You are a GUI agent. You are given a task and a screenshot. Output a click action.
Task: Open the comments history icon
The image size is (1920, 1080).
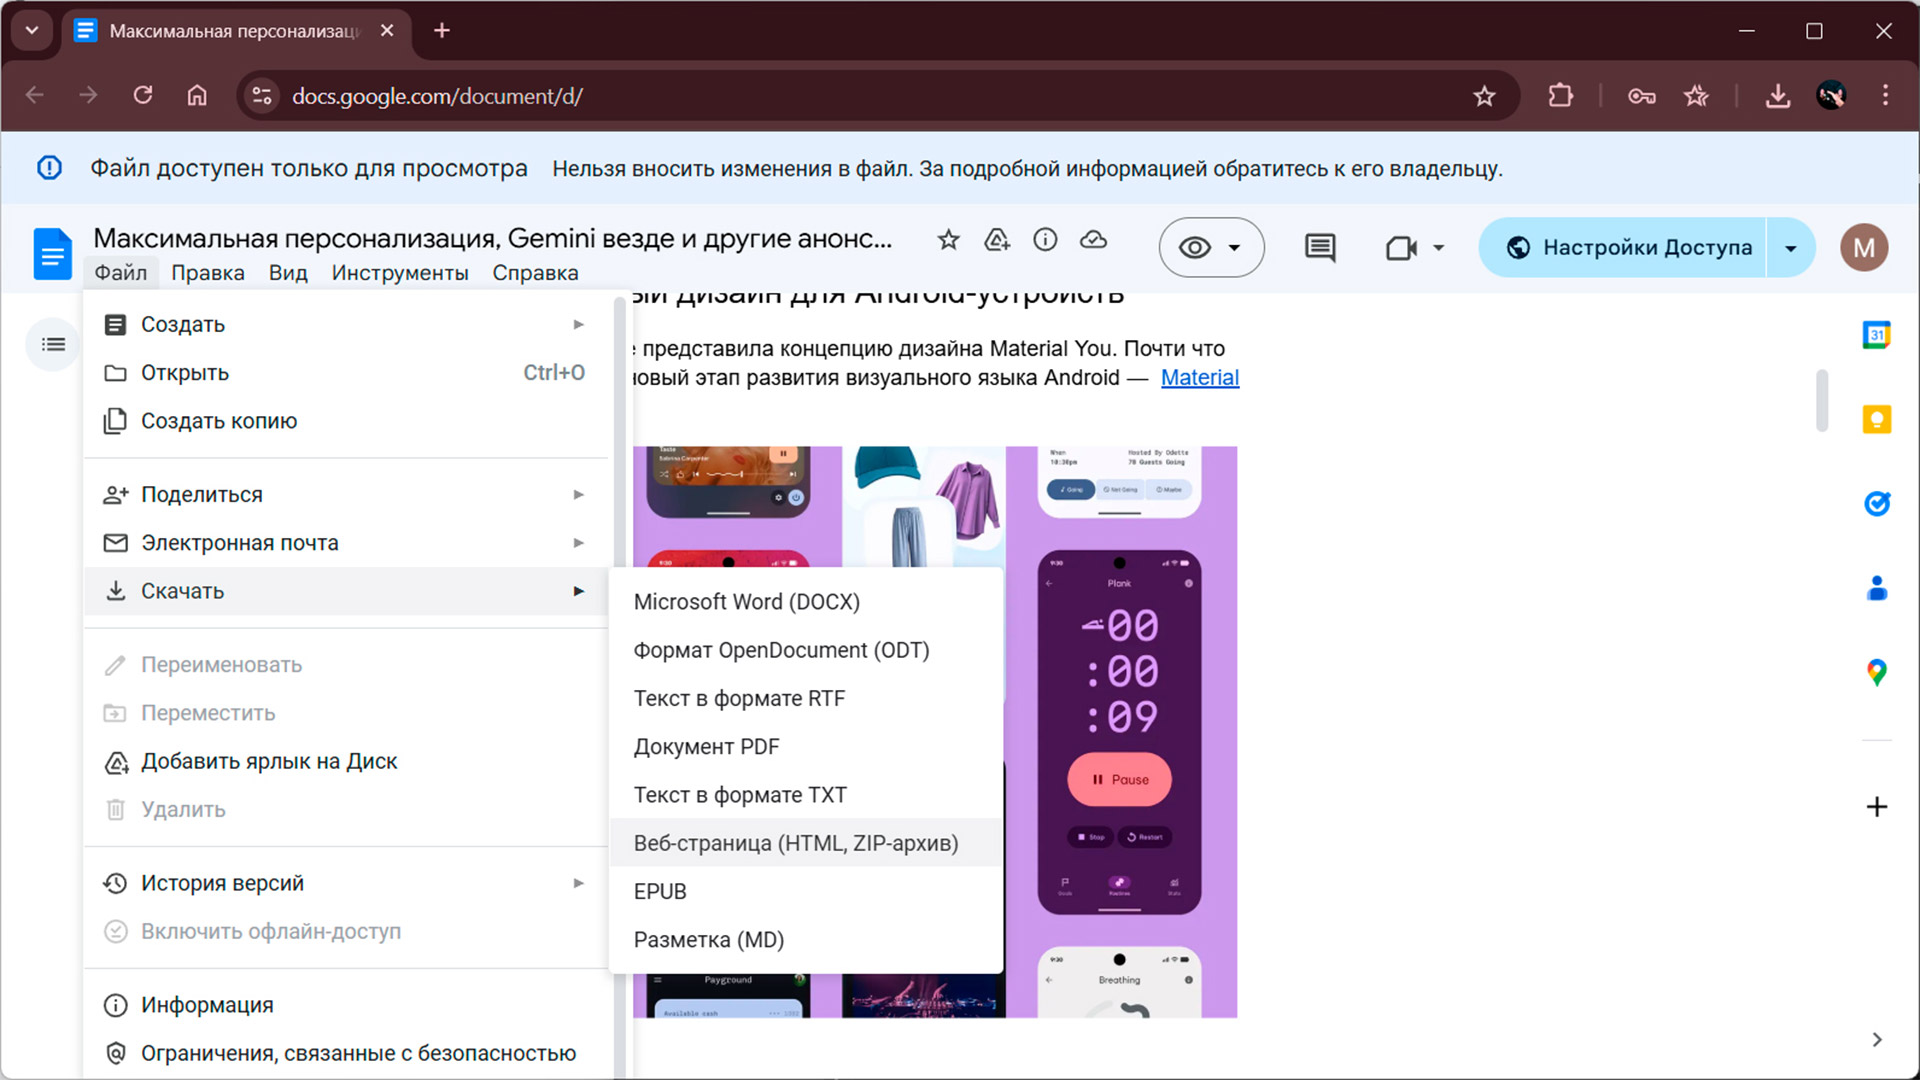click(x=1320, y=247)
